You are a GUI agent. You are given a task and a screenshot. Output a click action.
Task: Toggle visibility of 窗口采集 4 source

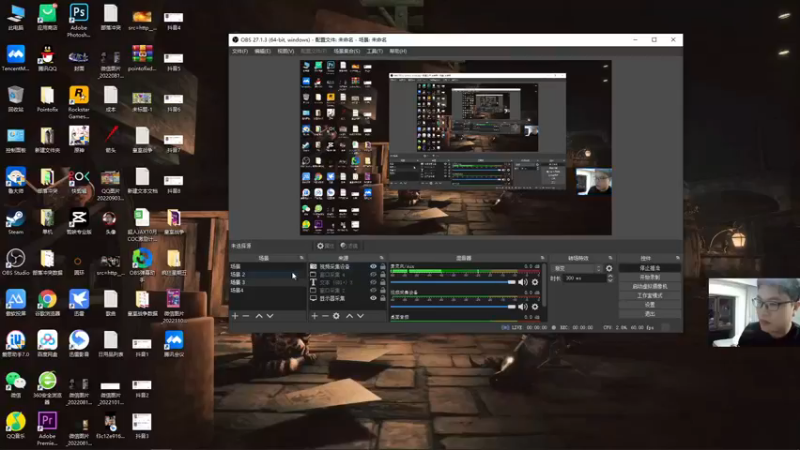373,274
